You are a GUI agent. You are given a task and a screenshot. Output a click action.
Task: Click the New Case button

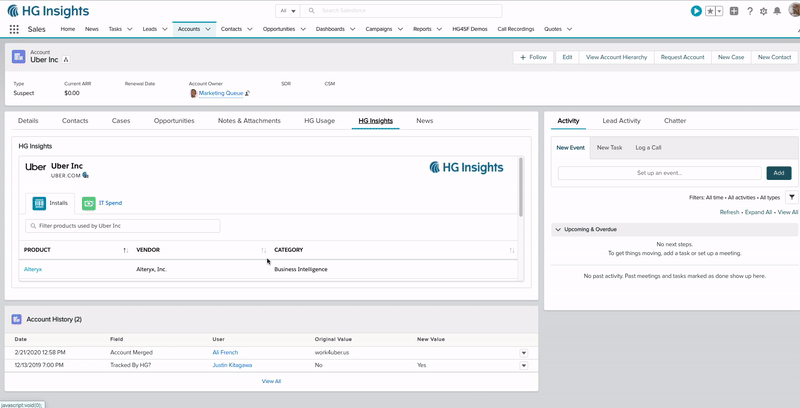[x=731, y=57]
